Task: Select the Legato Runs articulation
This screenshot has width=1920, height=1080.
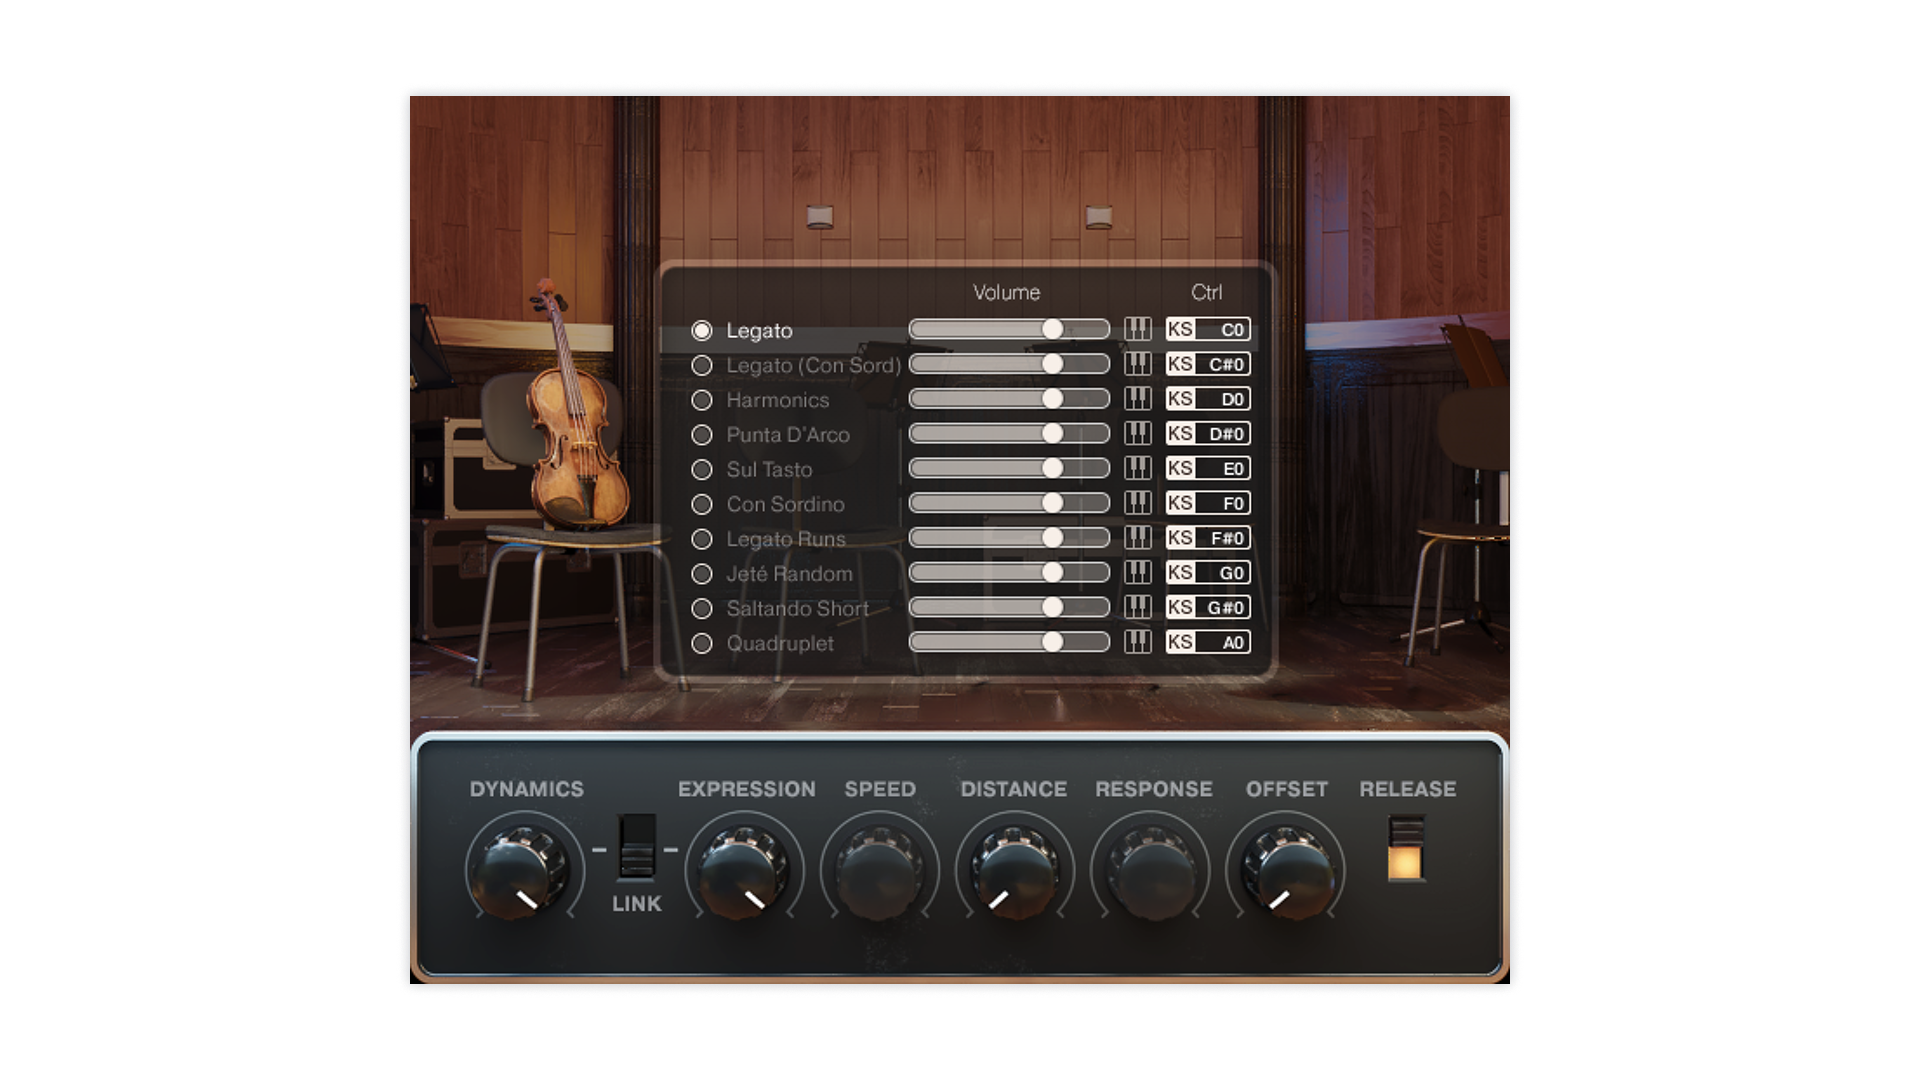Action: pyautogui.click(x=702, y=539)
